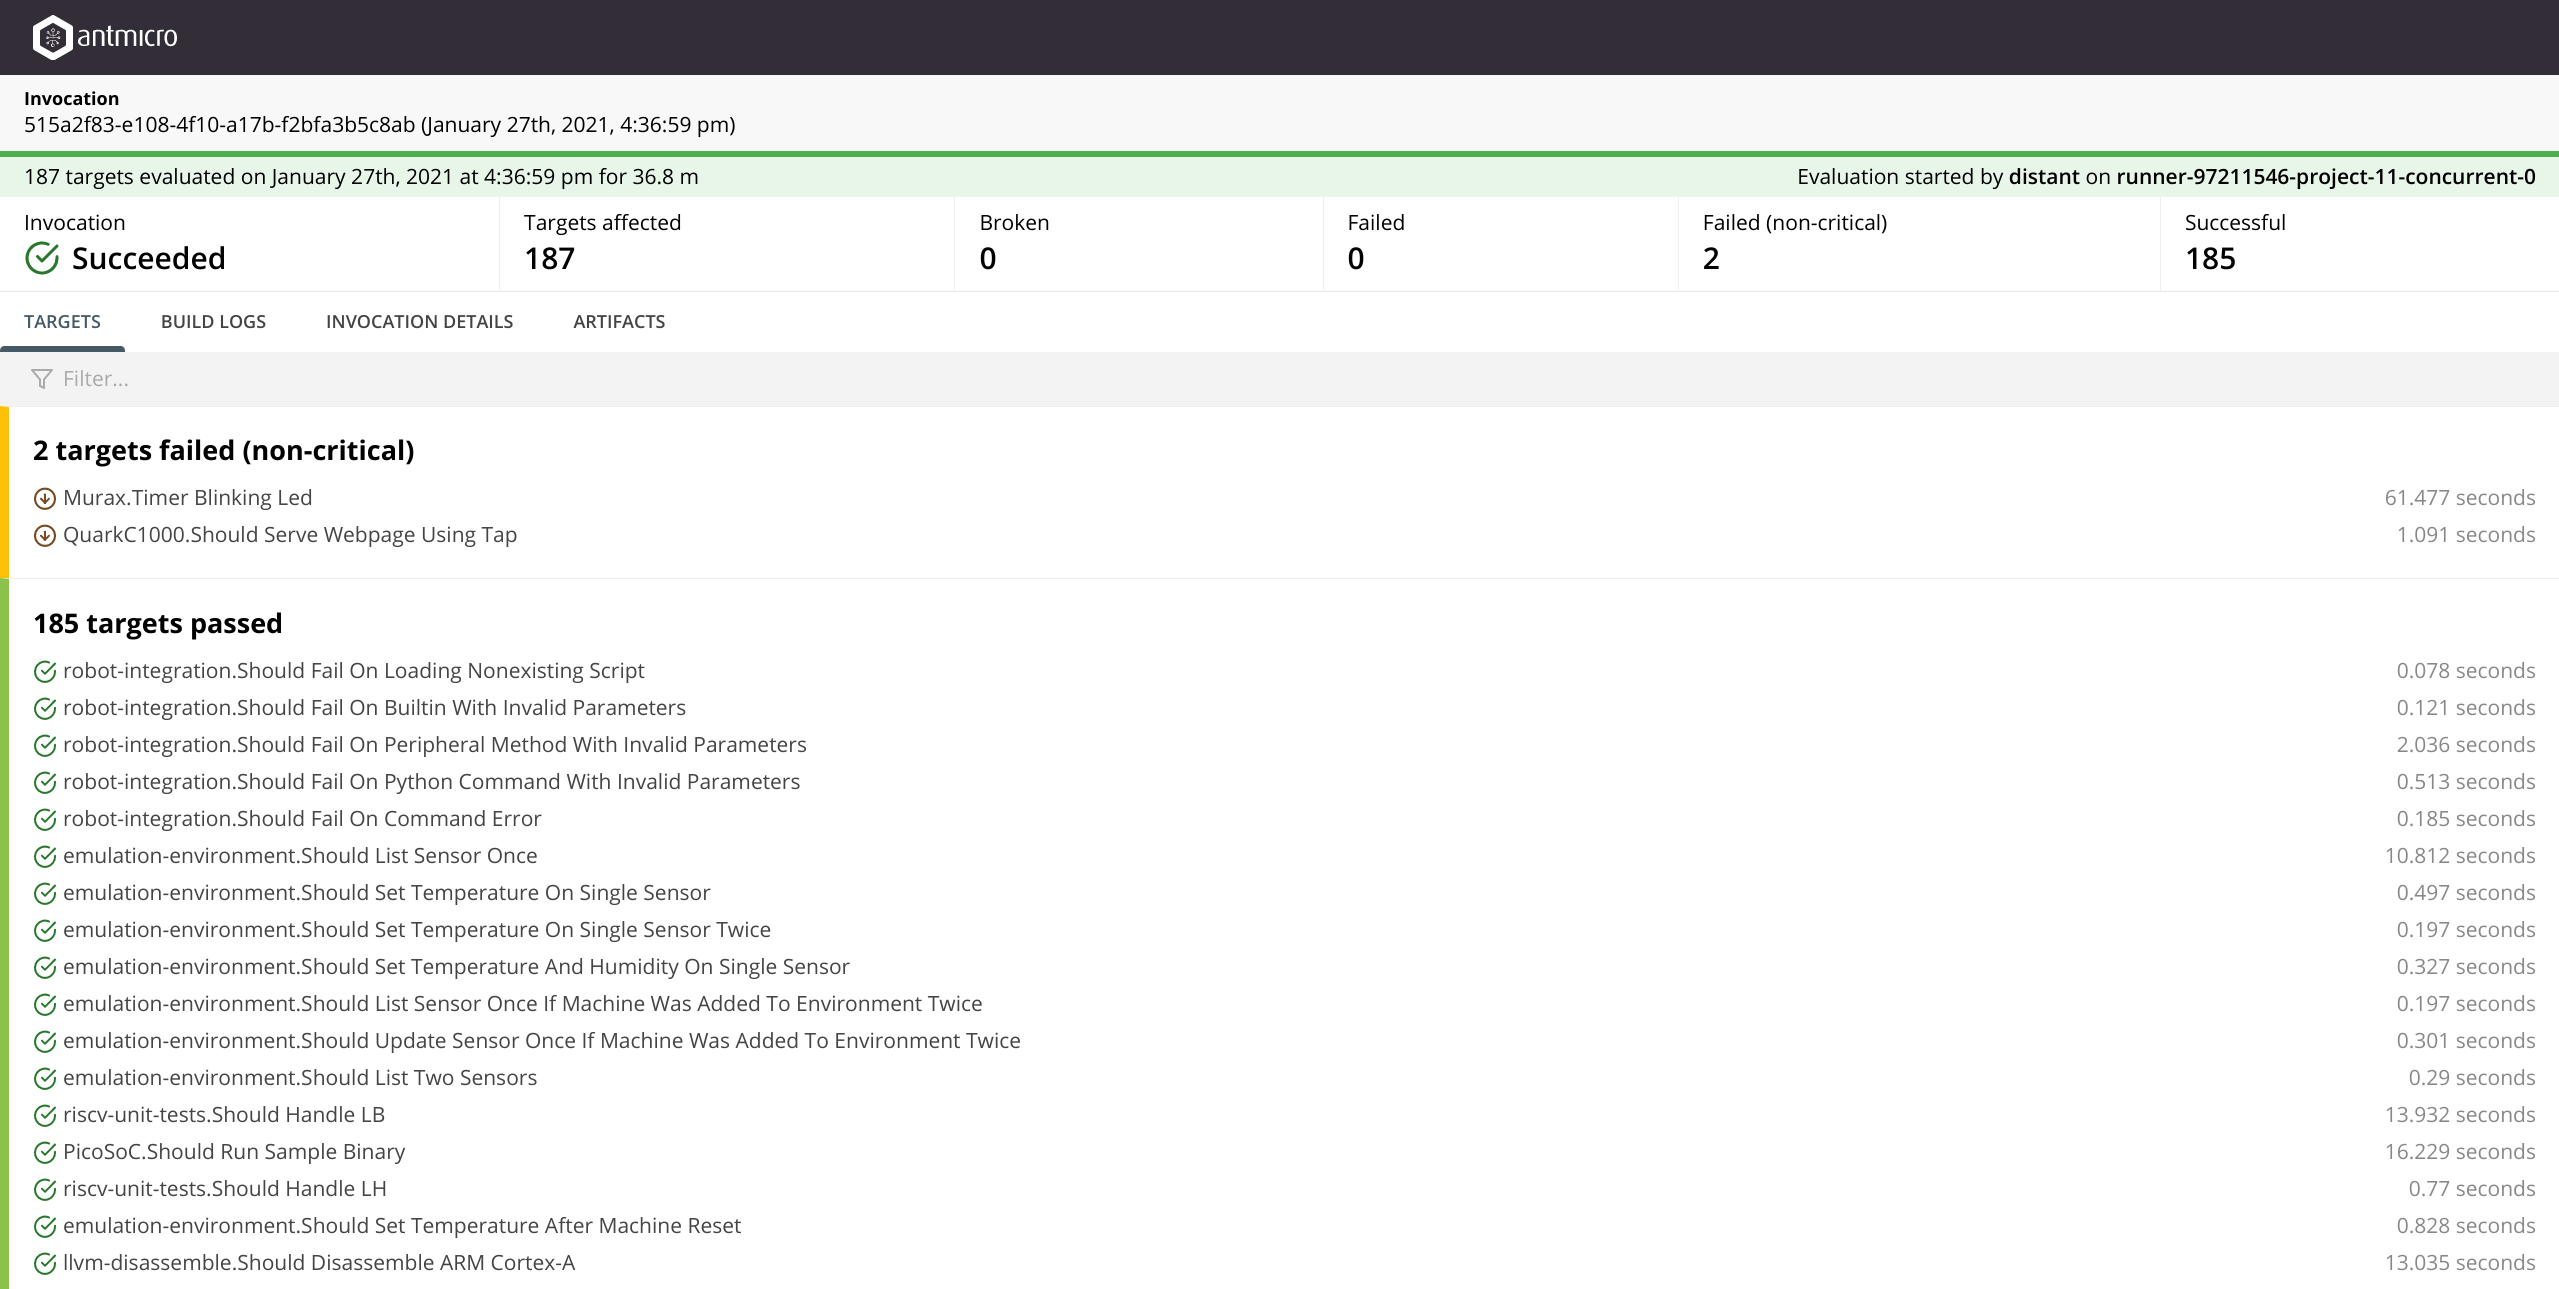Switch to the Build Logs tab
The width and height of the screenshot is (2559, 1289).
pos(213,322)
